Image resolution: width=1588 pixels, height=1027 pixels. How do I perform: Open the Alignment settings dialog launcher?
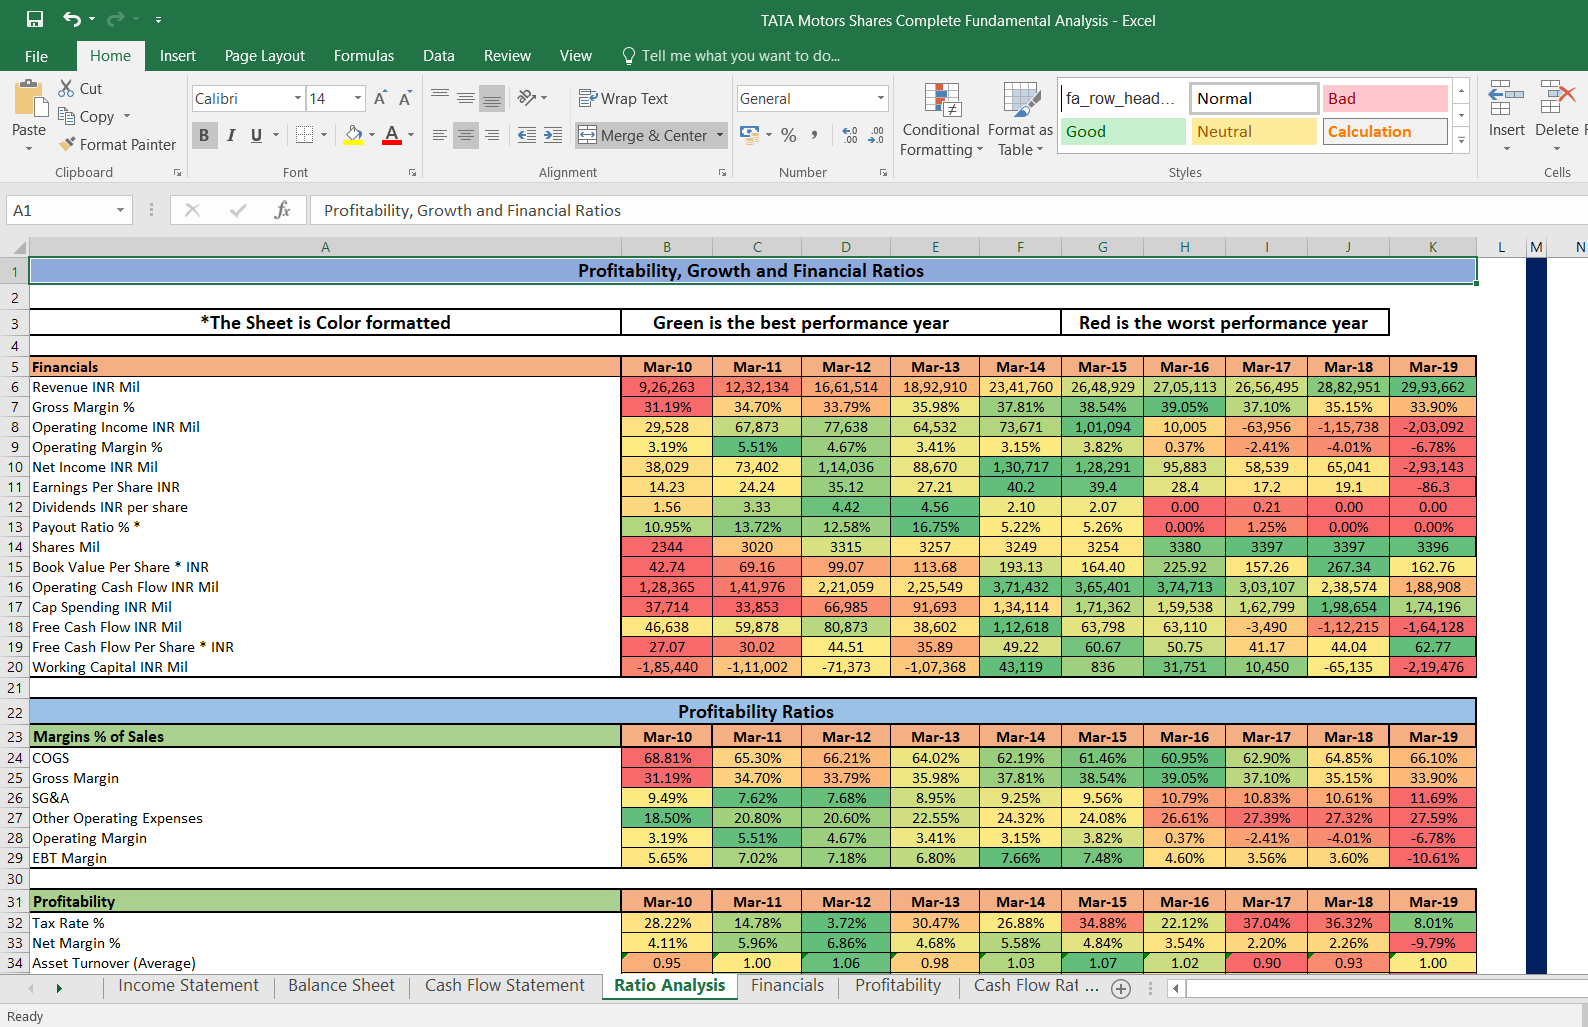pyautogui.click(x=722, y=173)
